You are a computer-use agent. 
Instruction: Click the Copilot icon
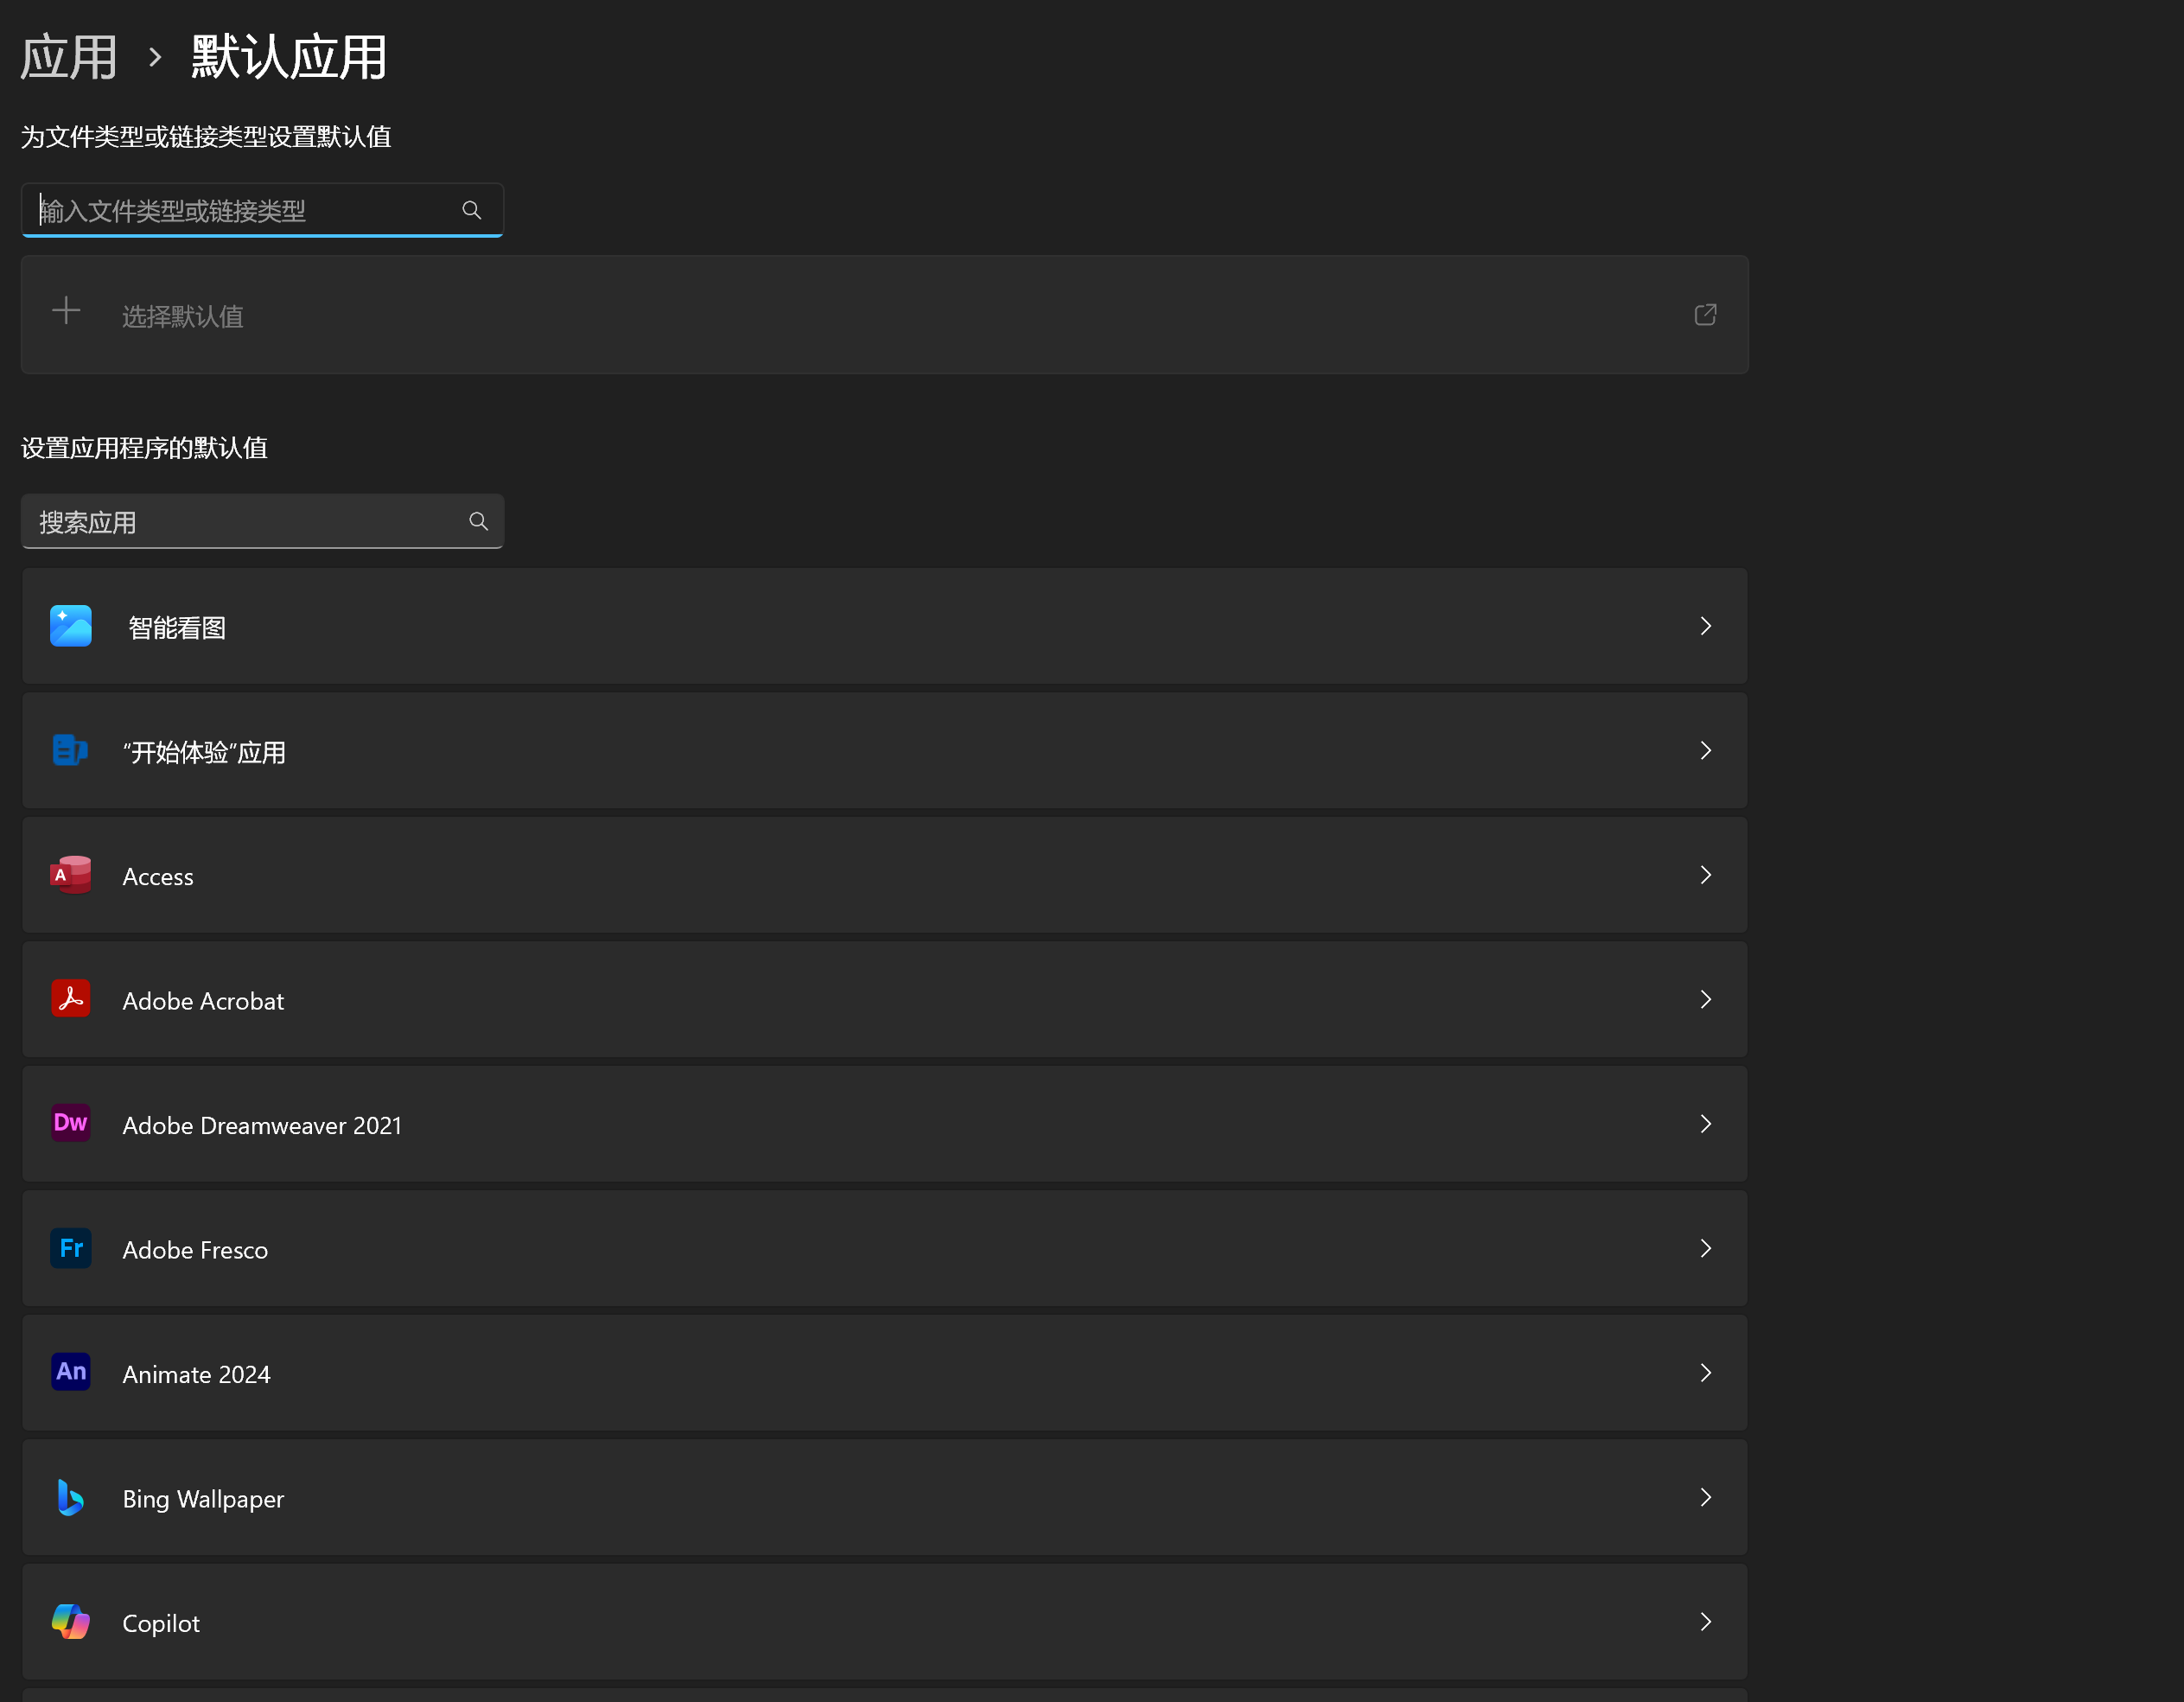[x=71, y=1621]
